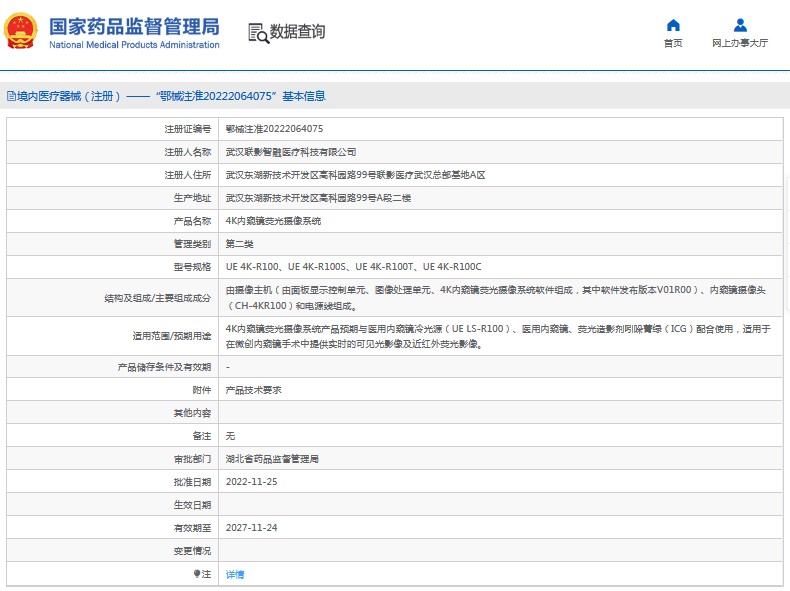Click the 产品技术要求 attachment value
Screen dimensions: 790x591
(x=253, y=390)
